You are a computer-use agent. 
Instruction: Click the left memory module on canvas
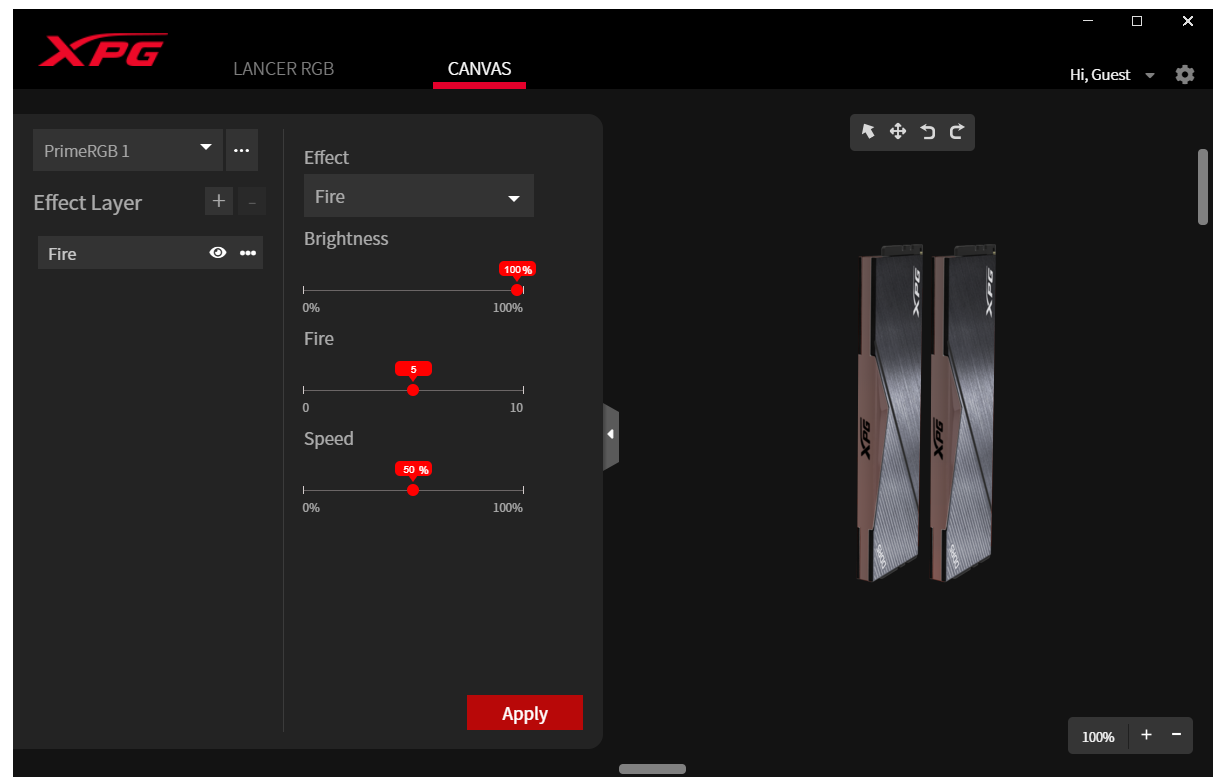pos(892,413)
